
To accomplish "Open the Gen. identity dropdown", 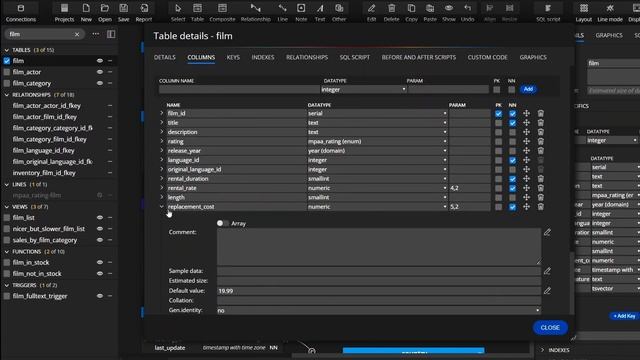I will (378, 311).
